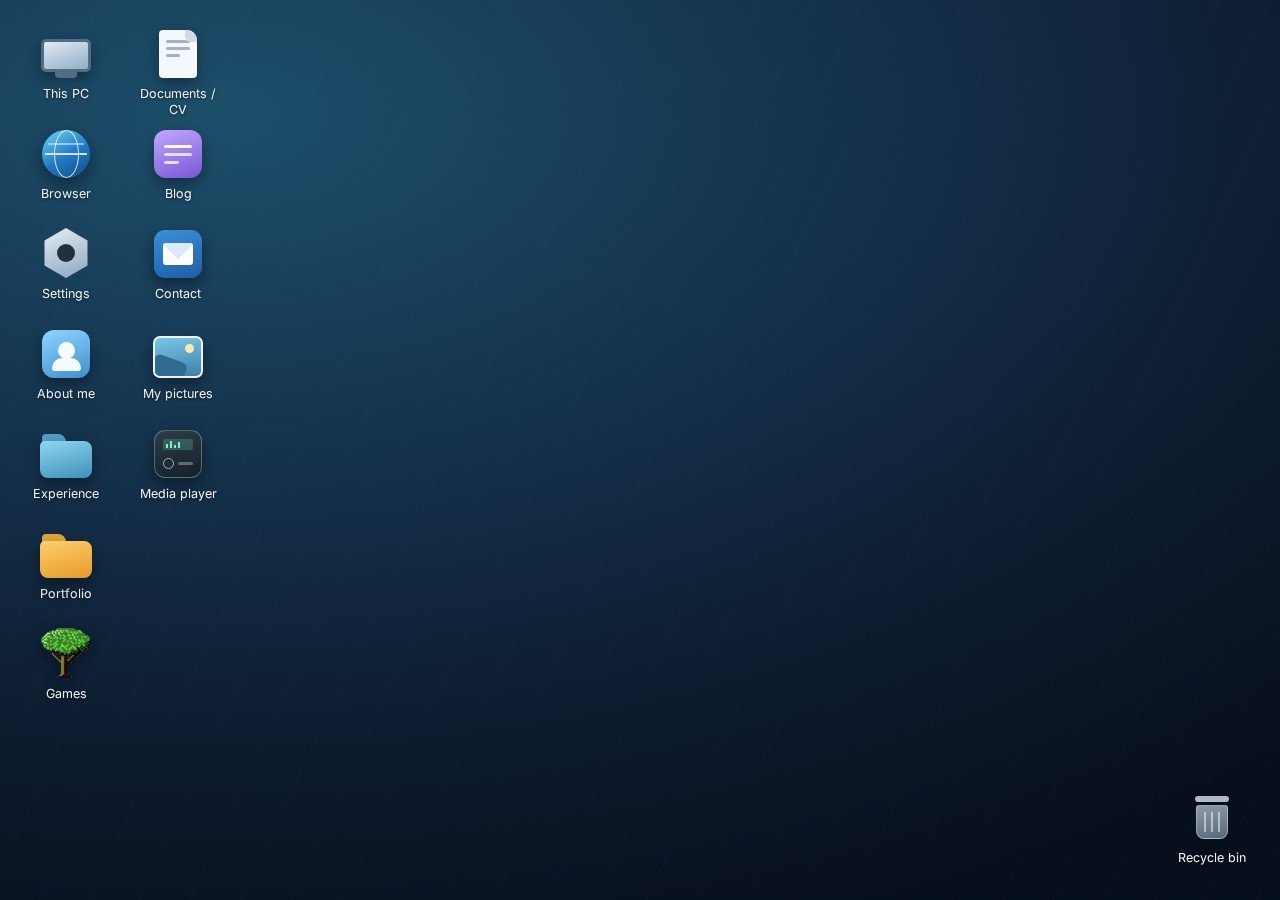Click the "Media player" label text
This screenshot has width=1280, height=900.
click(178, 494)
